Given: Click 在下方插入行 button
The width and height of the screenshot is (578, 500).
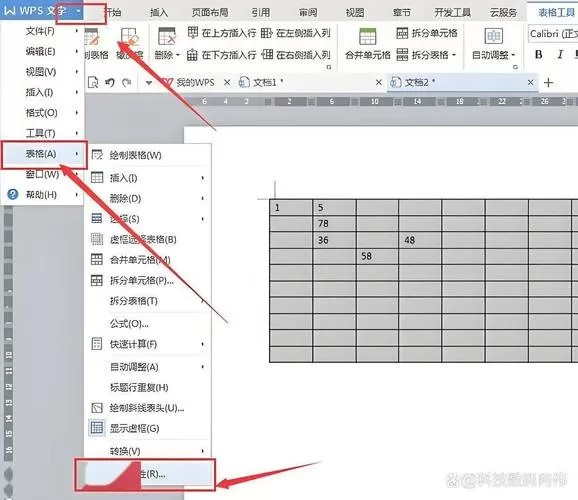Looking at the screenshot, I should (222, 55).
